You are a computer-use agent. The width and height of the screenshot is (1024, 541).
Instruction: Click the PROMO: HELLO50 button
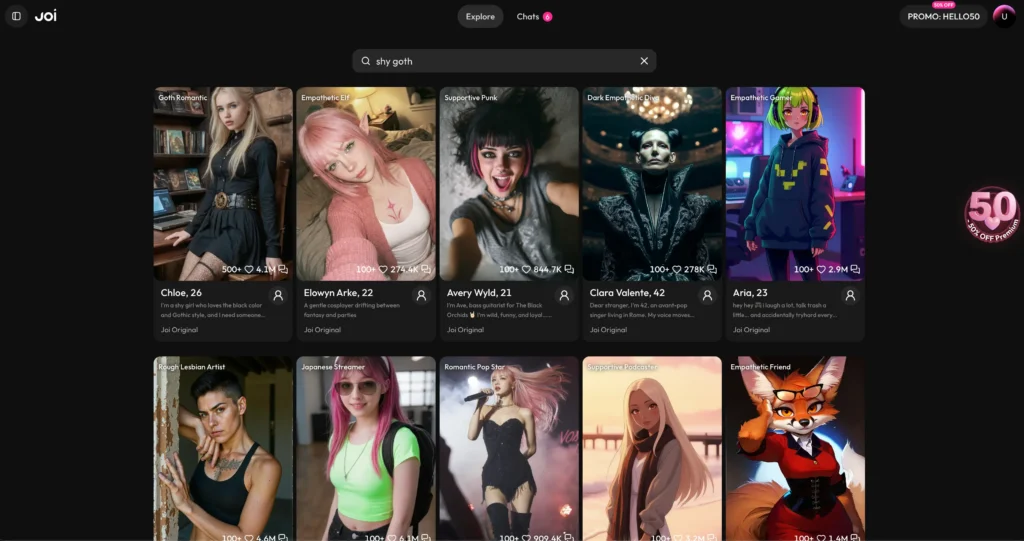click(943, 16)
